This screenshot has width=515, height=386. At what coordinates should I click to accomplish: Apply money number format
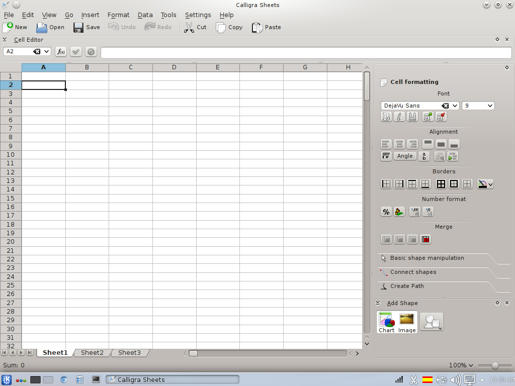coord(399,212)
